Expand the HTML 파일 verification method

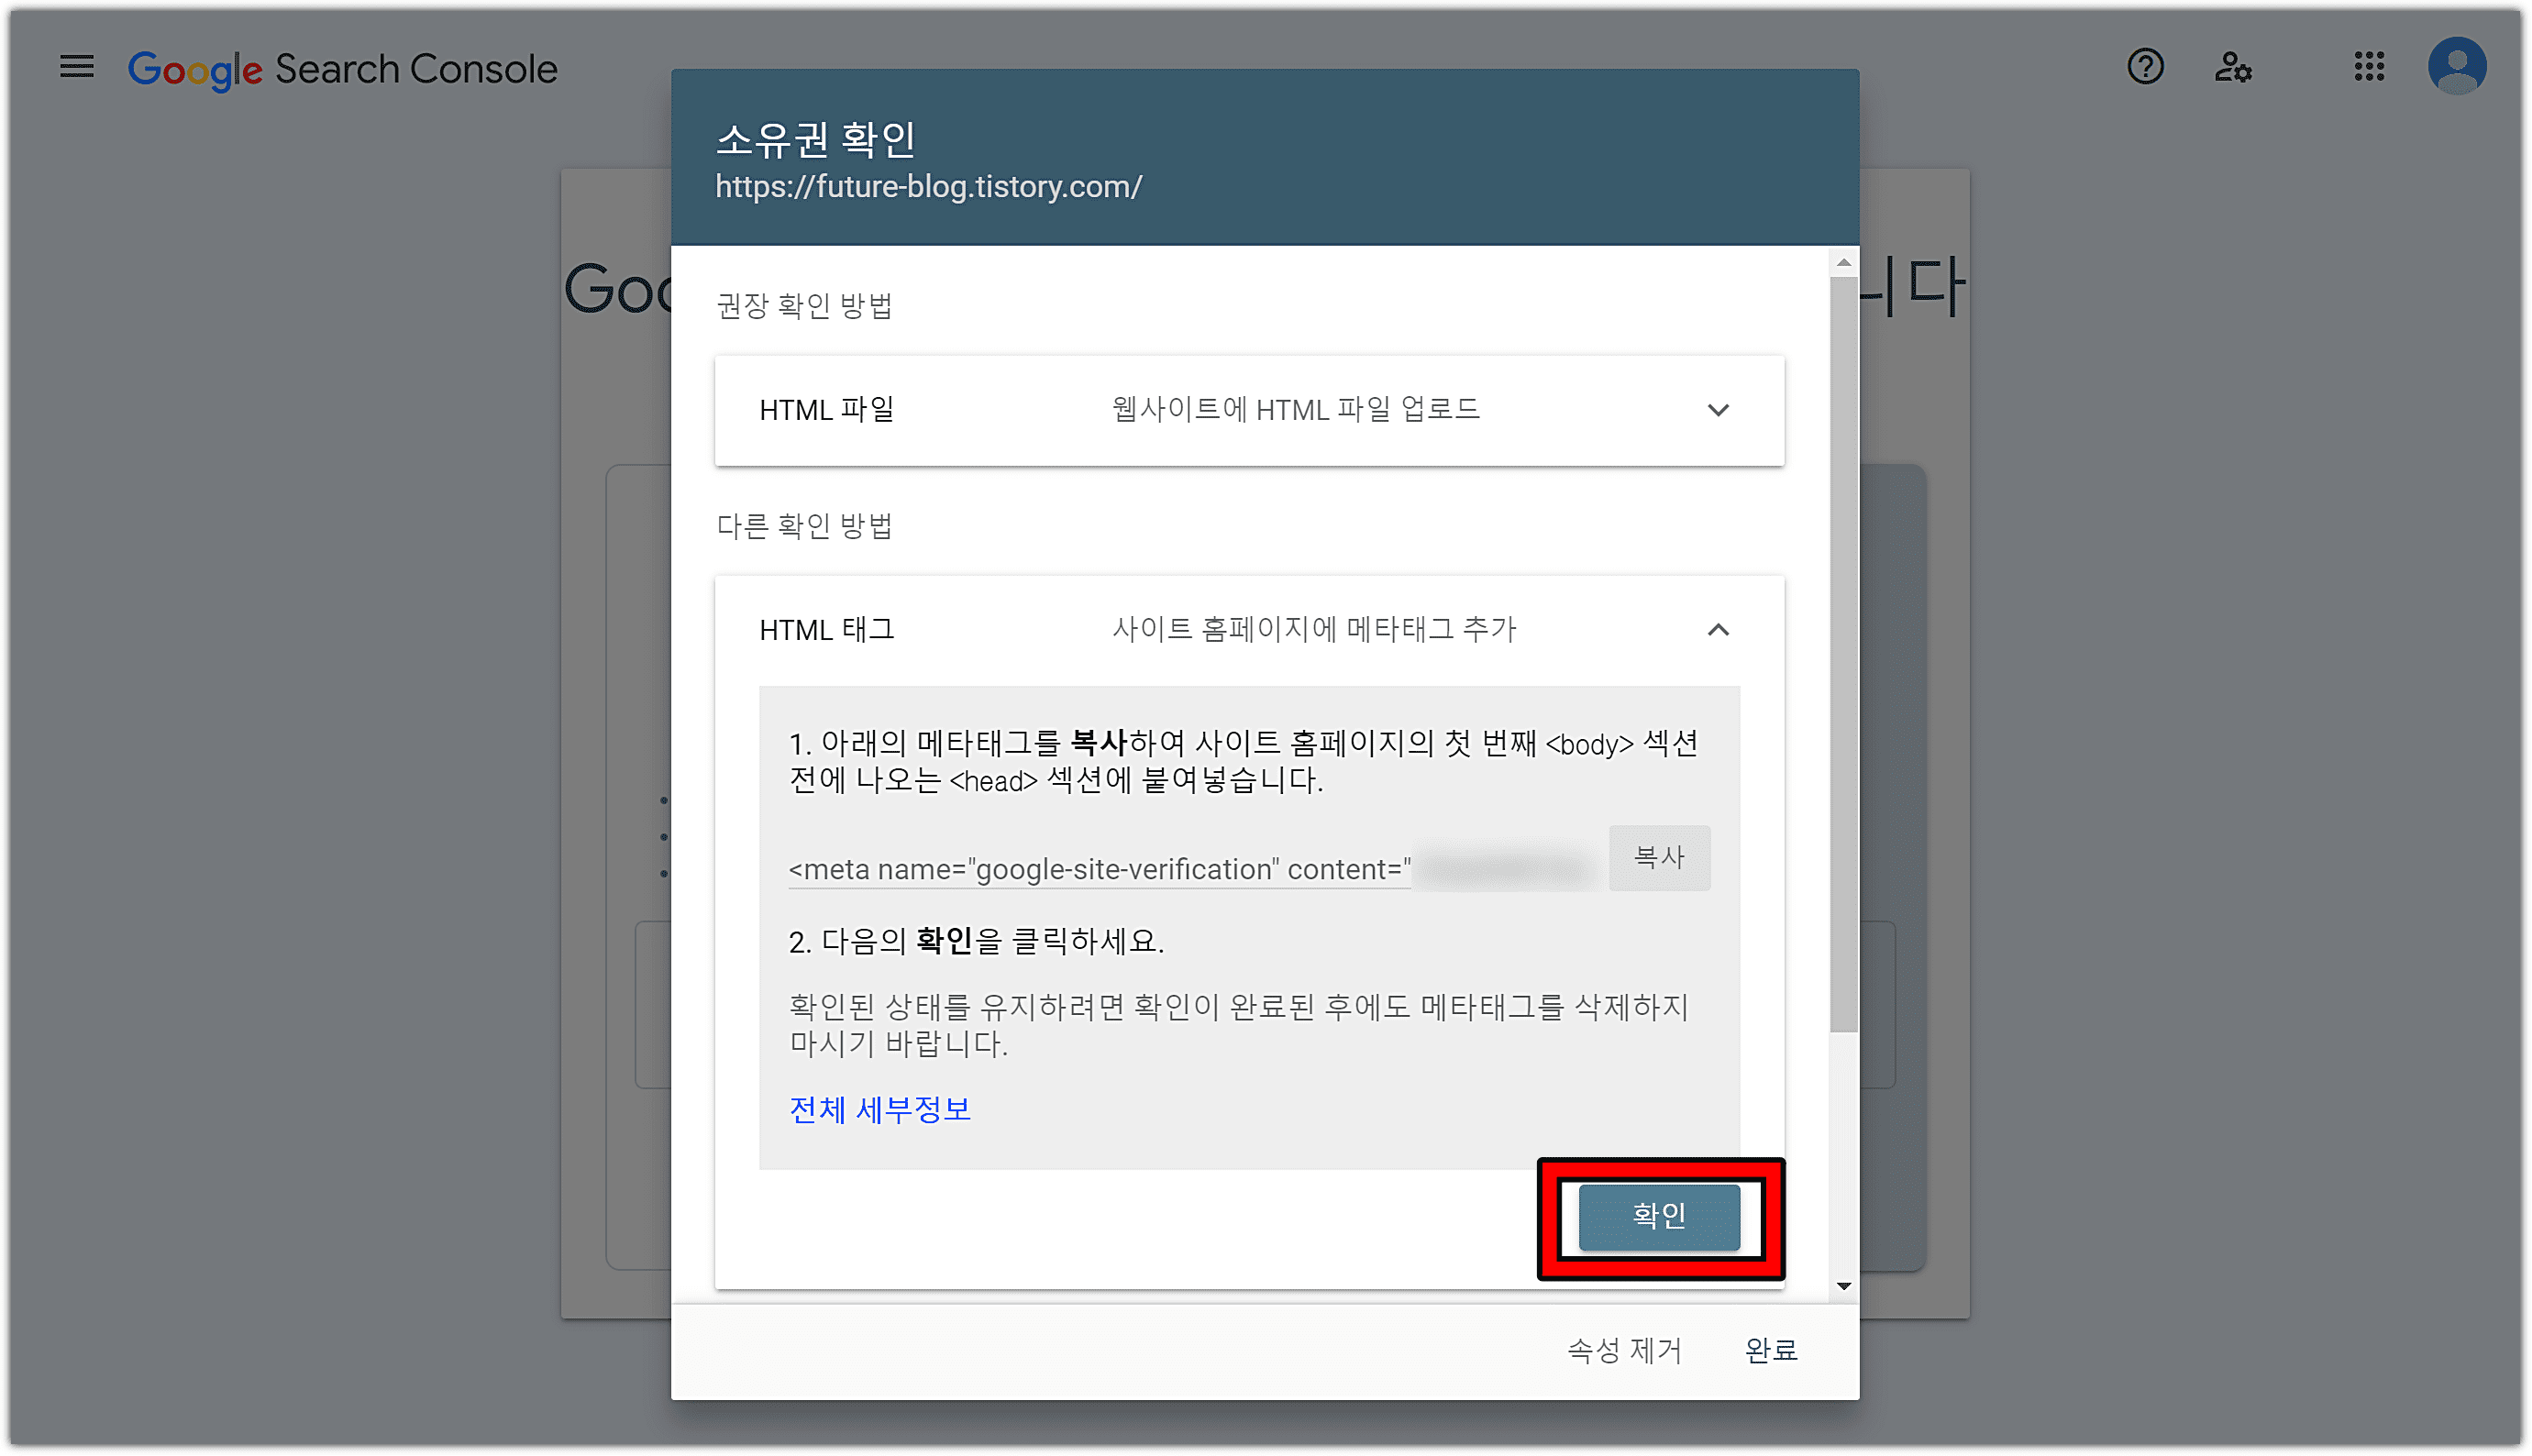coord(1717,410)
